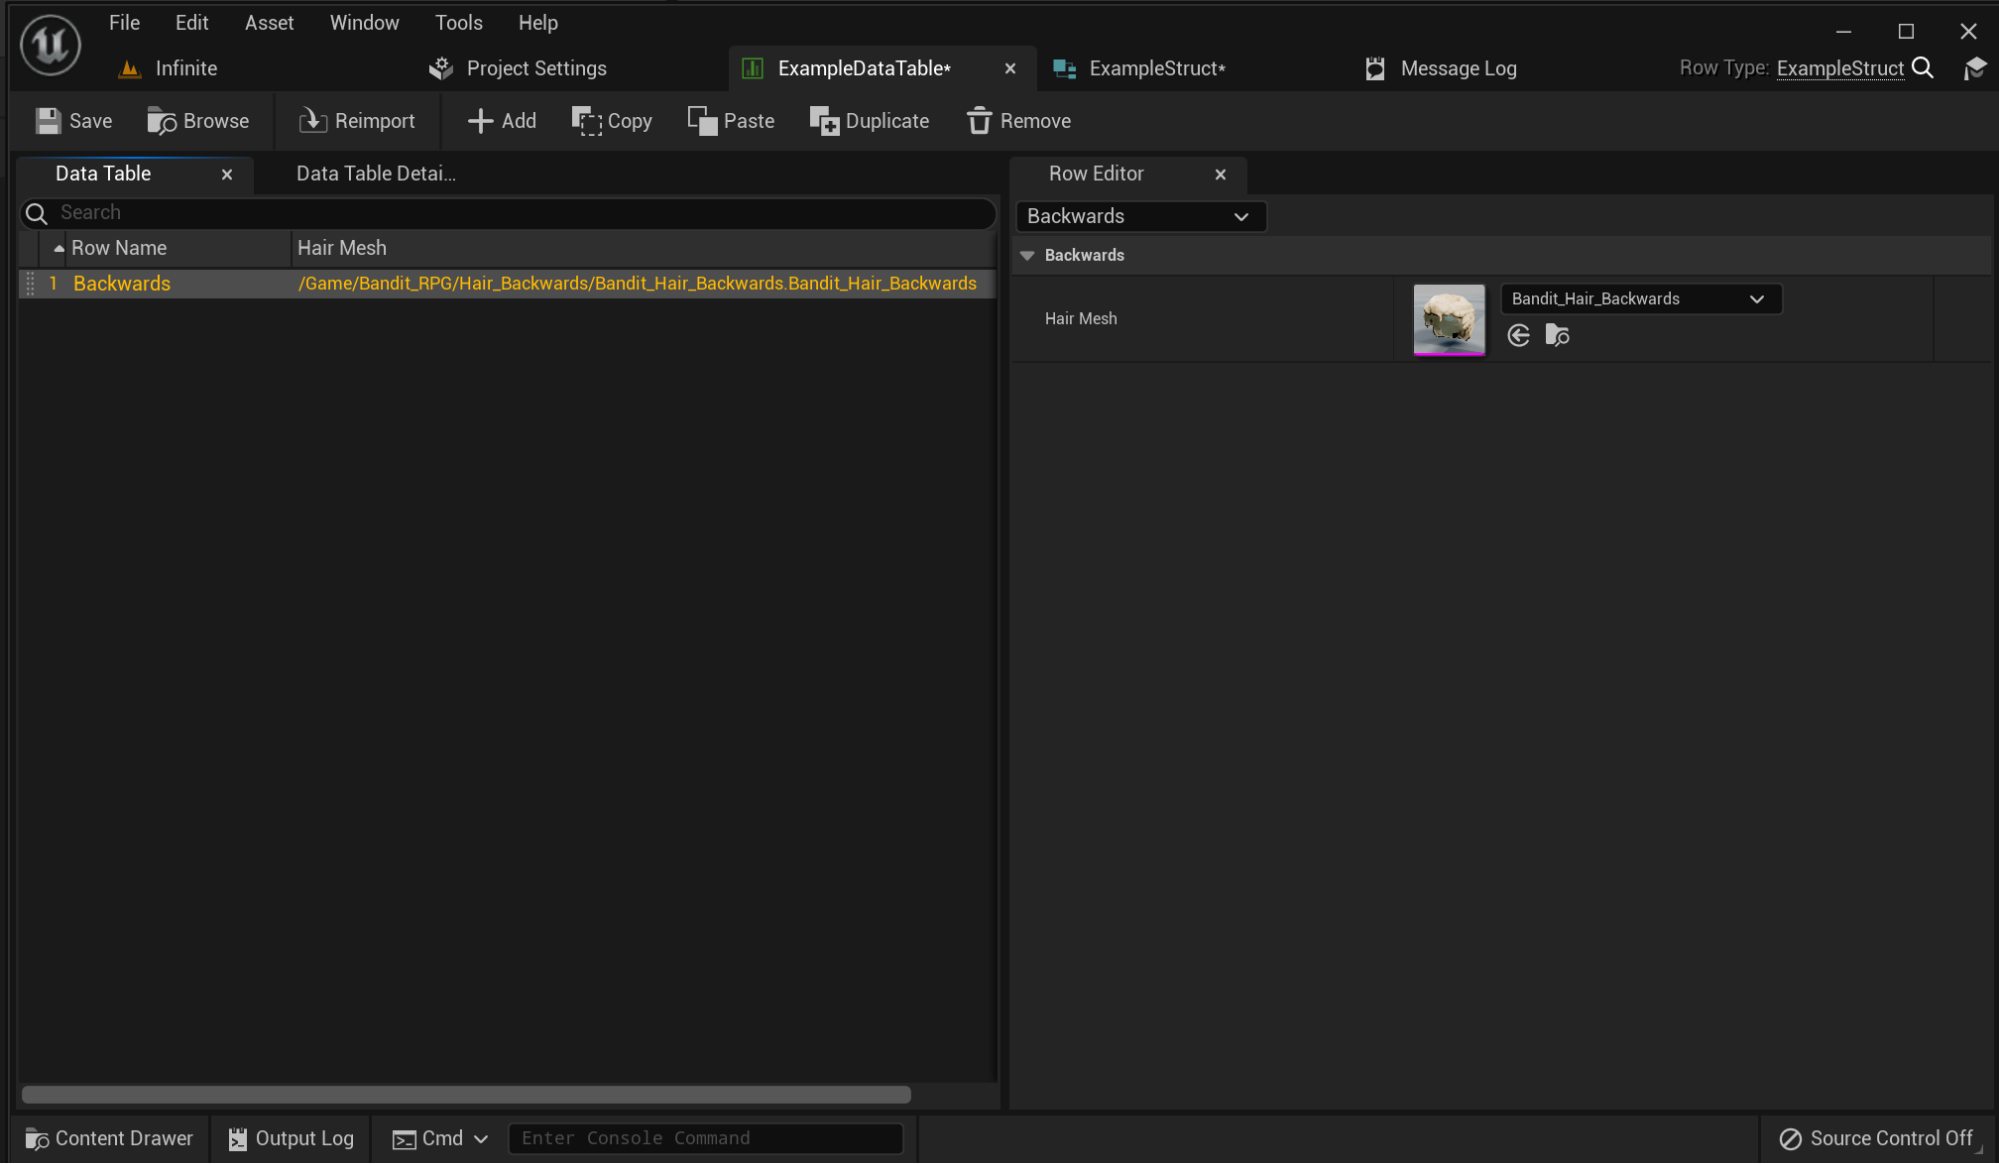Paste into the selected row

pos(731,121)
